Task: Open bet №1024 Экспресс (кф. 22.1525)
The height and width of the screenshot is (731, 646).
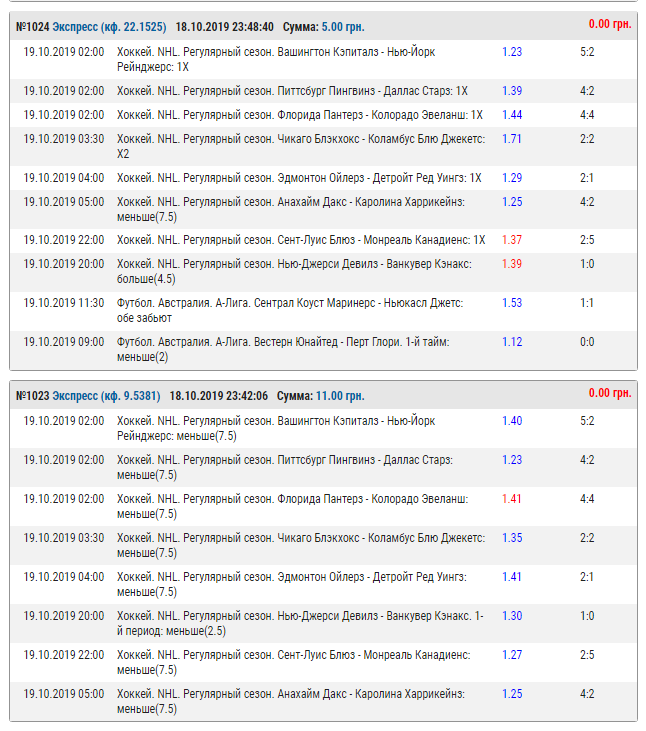Action: 91,27
